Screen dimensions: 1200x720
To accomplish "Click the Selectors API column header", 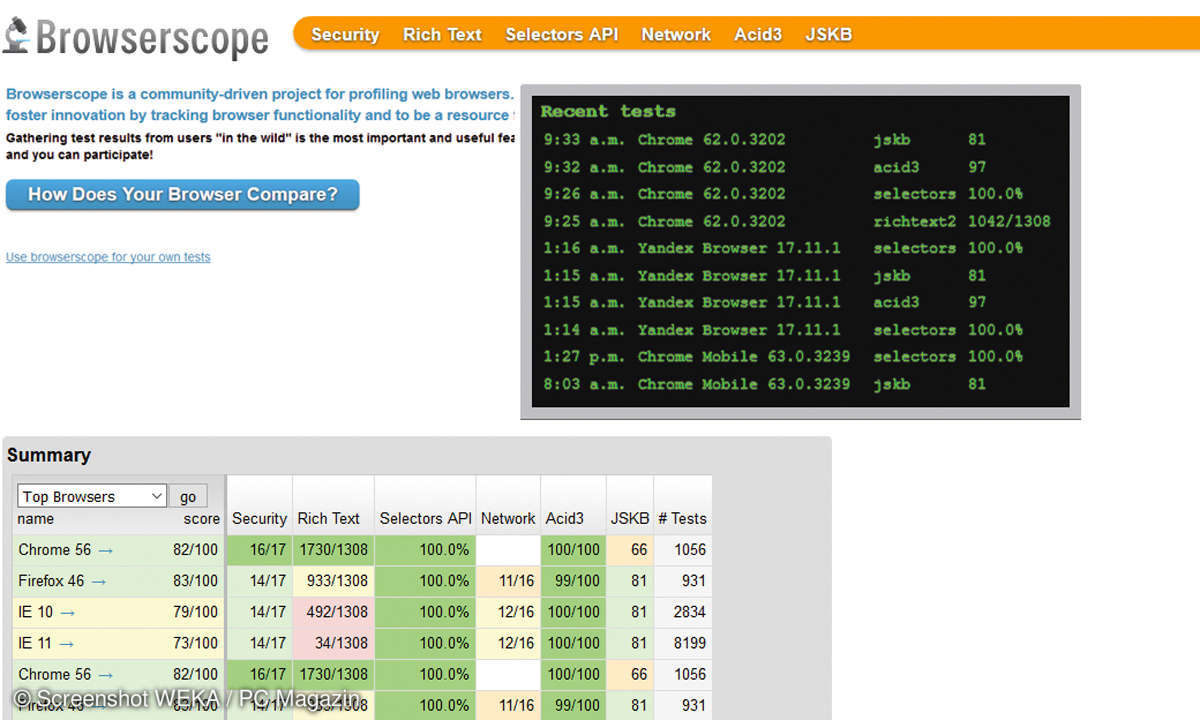I will [425, 518].
